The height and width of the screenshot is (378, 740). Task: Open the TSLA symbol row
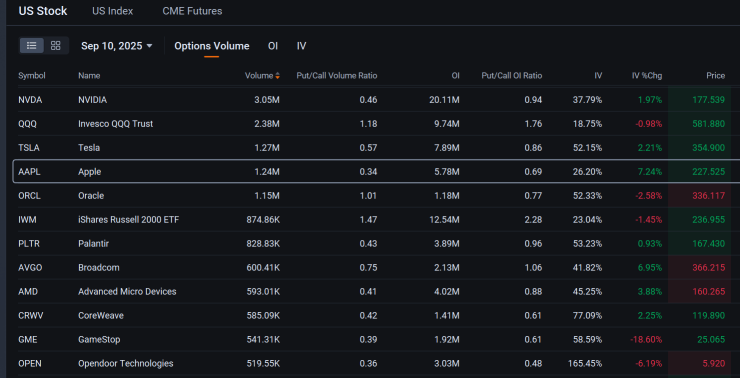pos(29,148)
